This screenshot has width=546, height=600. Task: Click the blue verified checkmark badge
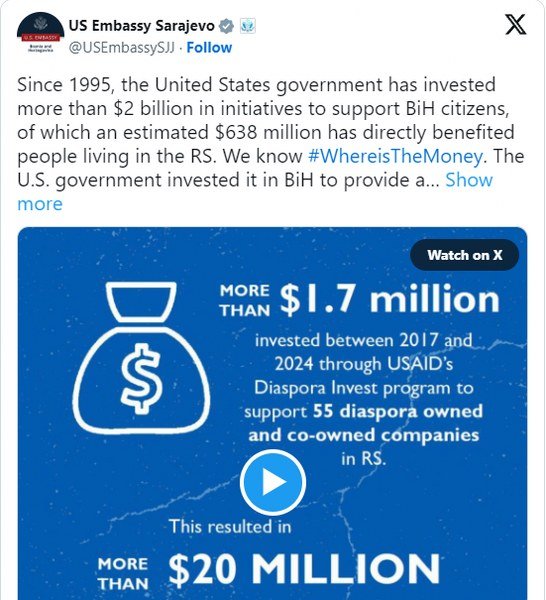(226, 26)
